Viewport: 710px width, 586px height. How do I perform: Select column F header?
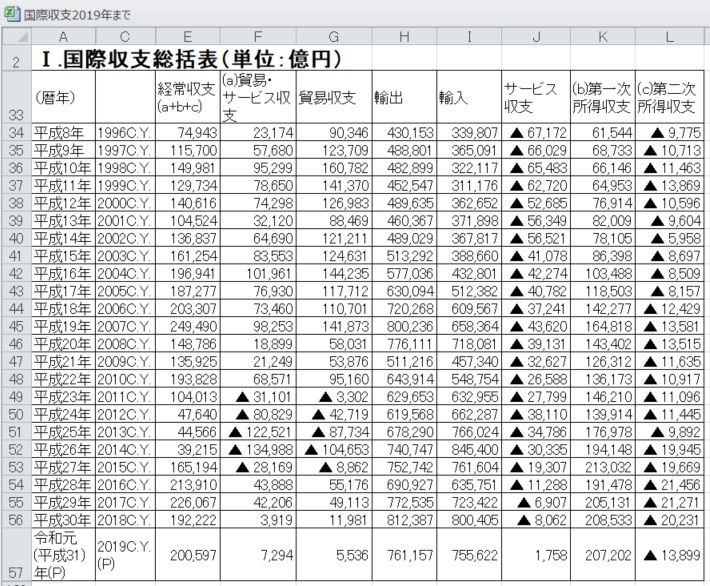coord(258,36)
